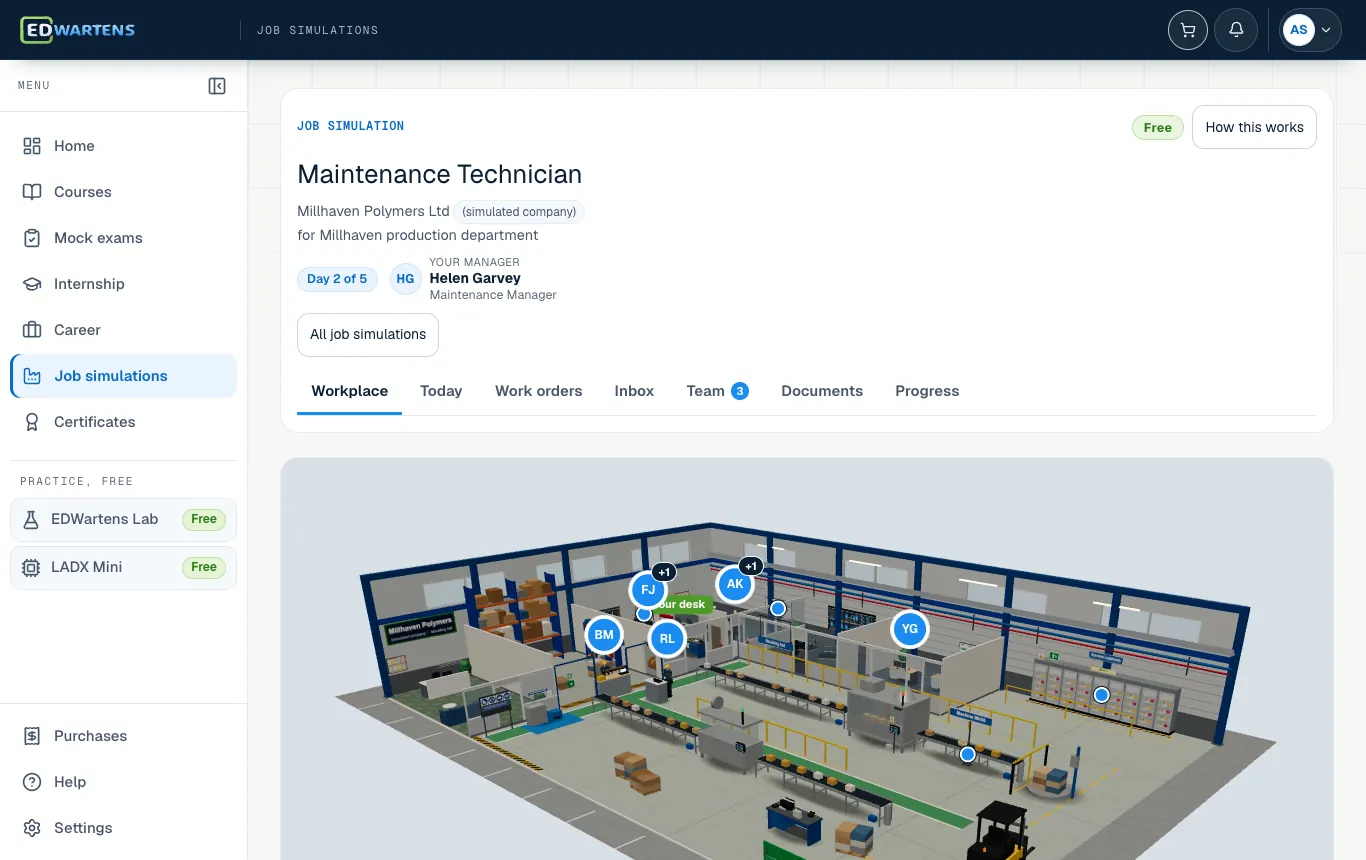1366x860 pixels.
Task: Switch to the Work orders tab
Action: 538,391
